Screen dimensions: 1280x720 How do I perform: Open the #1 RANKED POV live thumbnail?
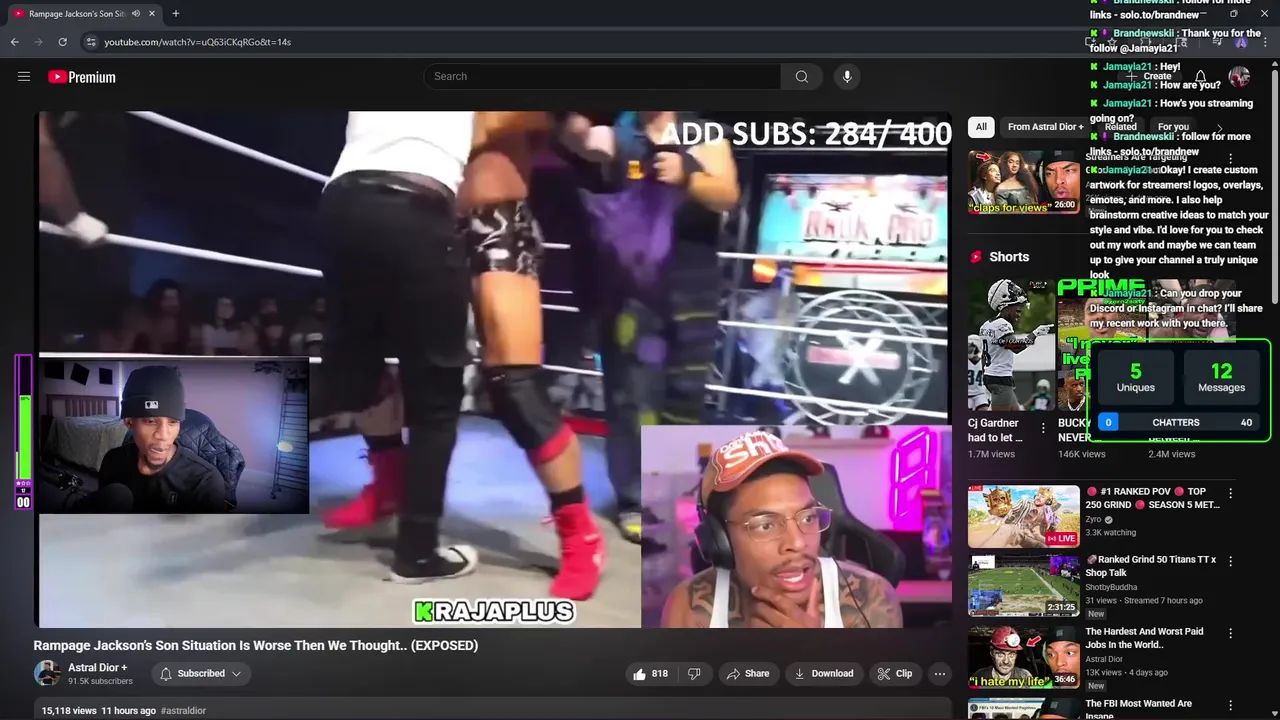coord(1023,516)
